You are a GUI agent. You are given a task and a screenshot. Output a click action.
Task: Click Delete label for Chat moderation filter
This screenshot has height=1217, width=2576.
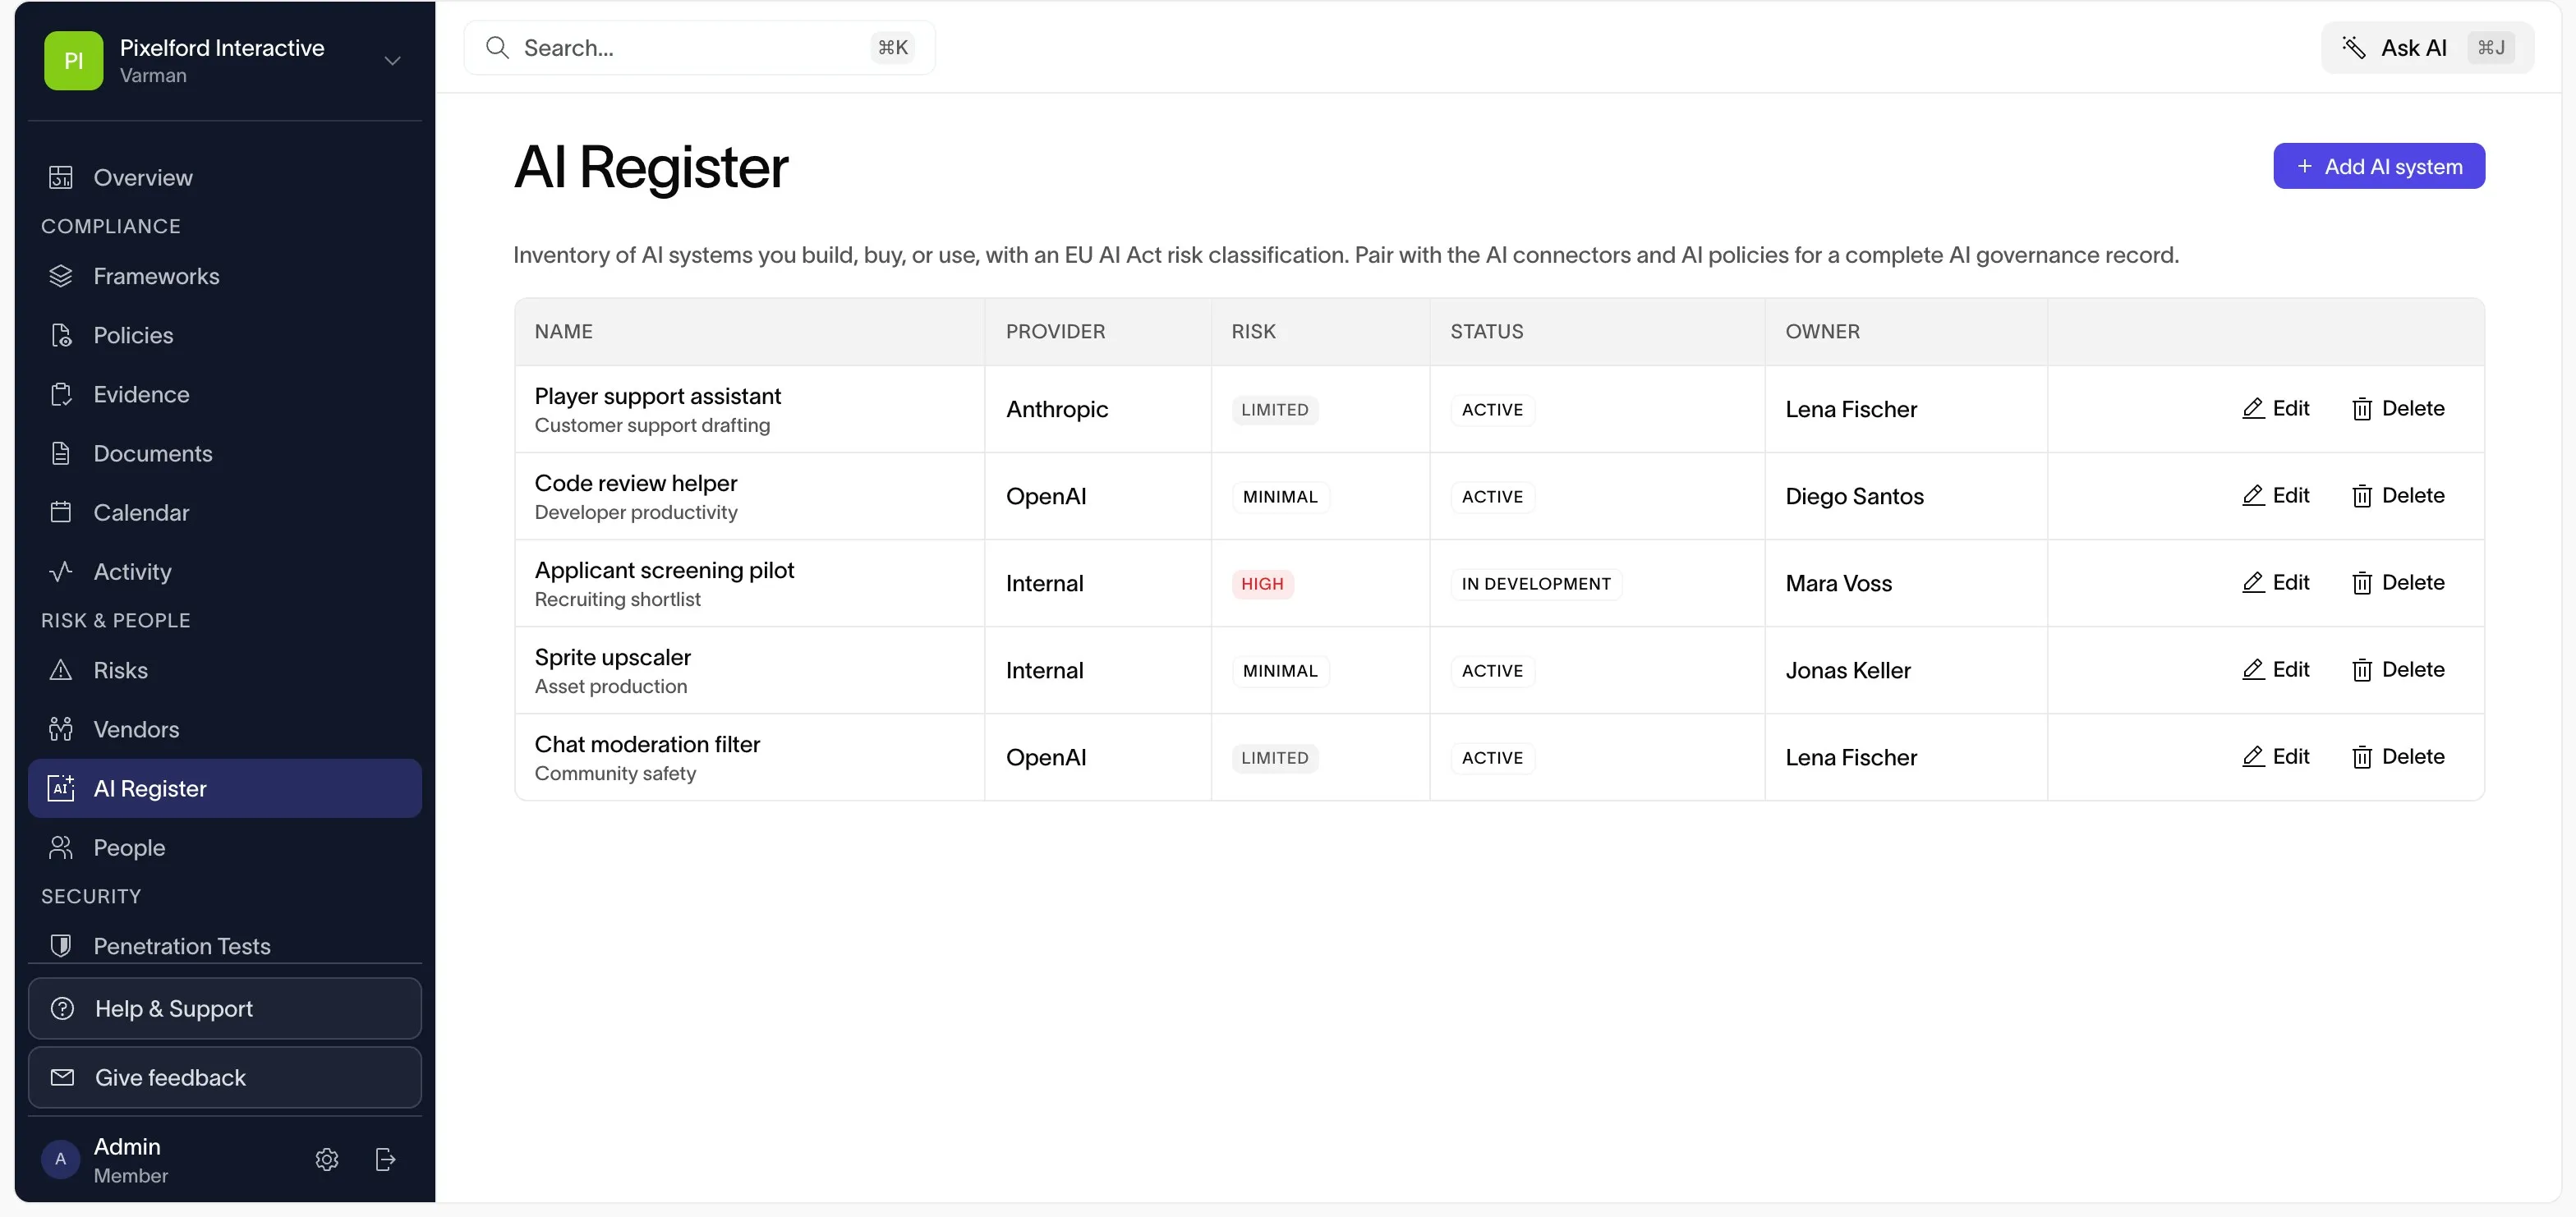point(2413,756)
